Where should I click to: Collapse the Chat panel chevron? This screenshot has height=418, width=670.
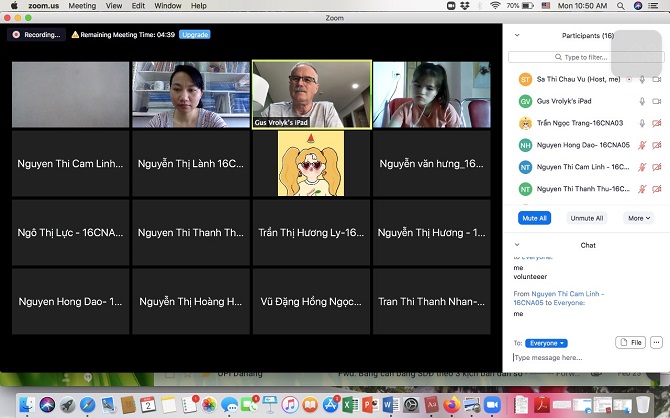pyautogui.click(x=517, y=244)
